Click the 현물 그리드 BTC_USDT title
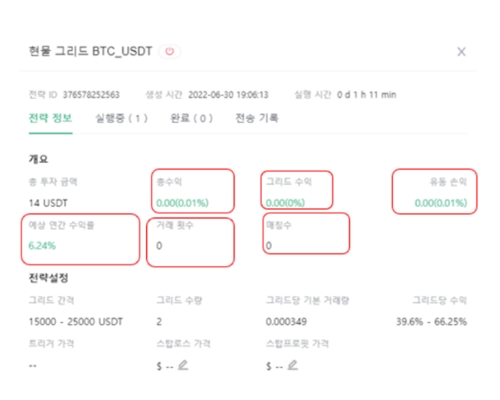Screen dimensions: 500x400 (x=90, y=51)
